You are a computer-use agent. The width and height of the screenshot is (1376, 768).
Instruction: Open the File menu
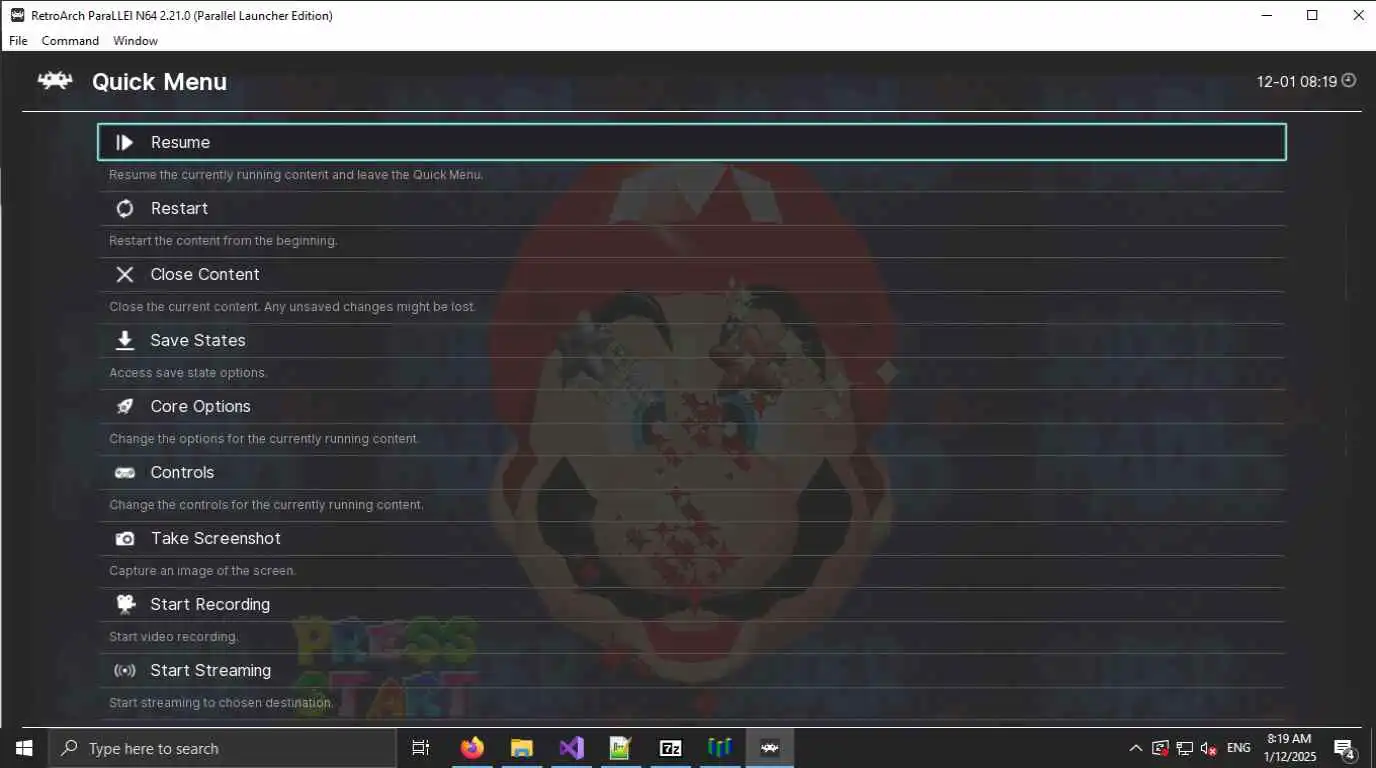click(x=18, y=41)
